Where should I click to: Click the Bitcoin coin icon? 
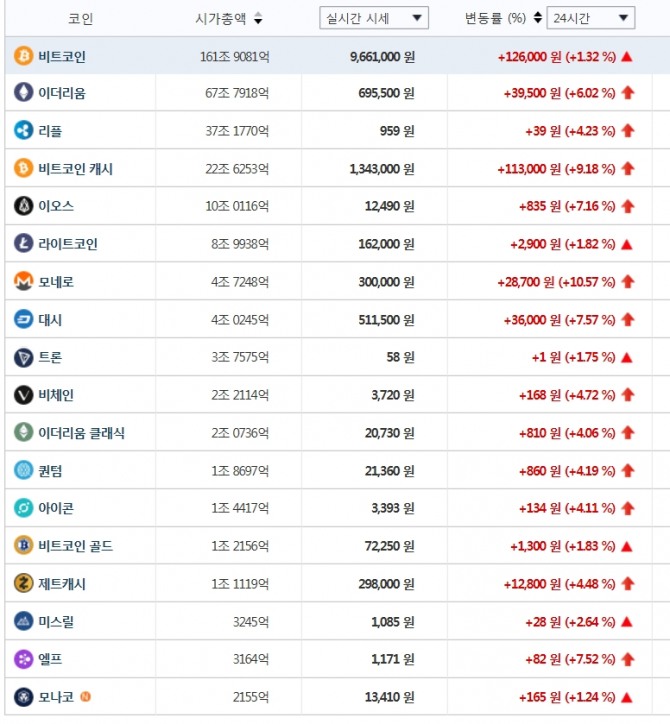[x=23, y=56]
